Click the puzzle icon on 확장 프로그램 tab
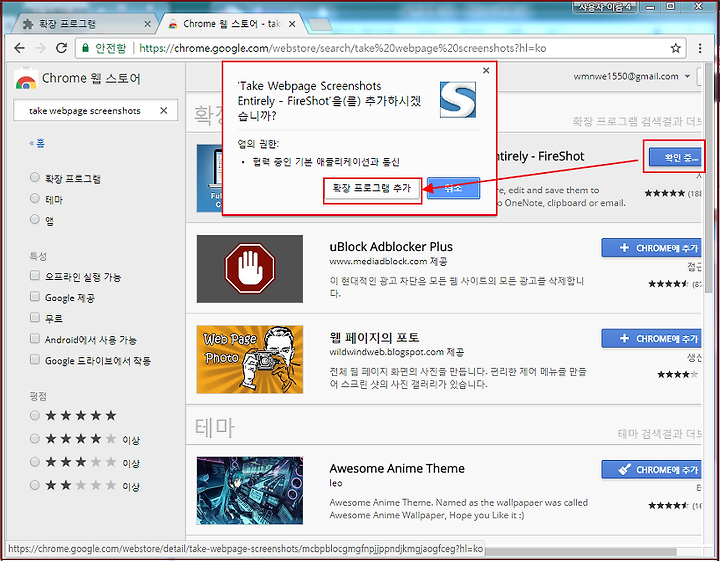 click(x=28, y=24)
